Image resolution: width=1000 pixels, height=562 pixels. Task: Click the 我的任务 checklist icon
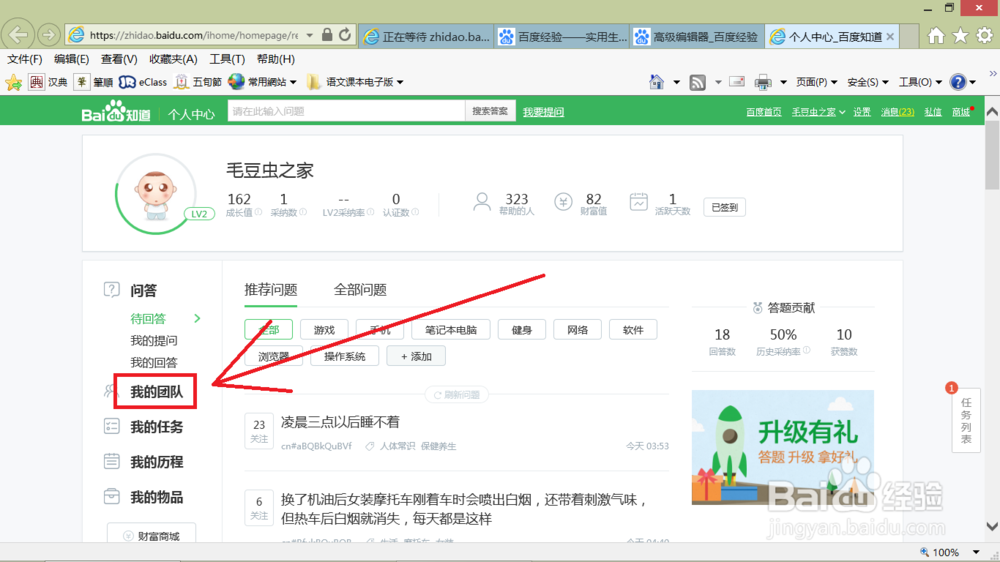[x=112, y=426]
